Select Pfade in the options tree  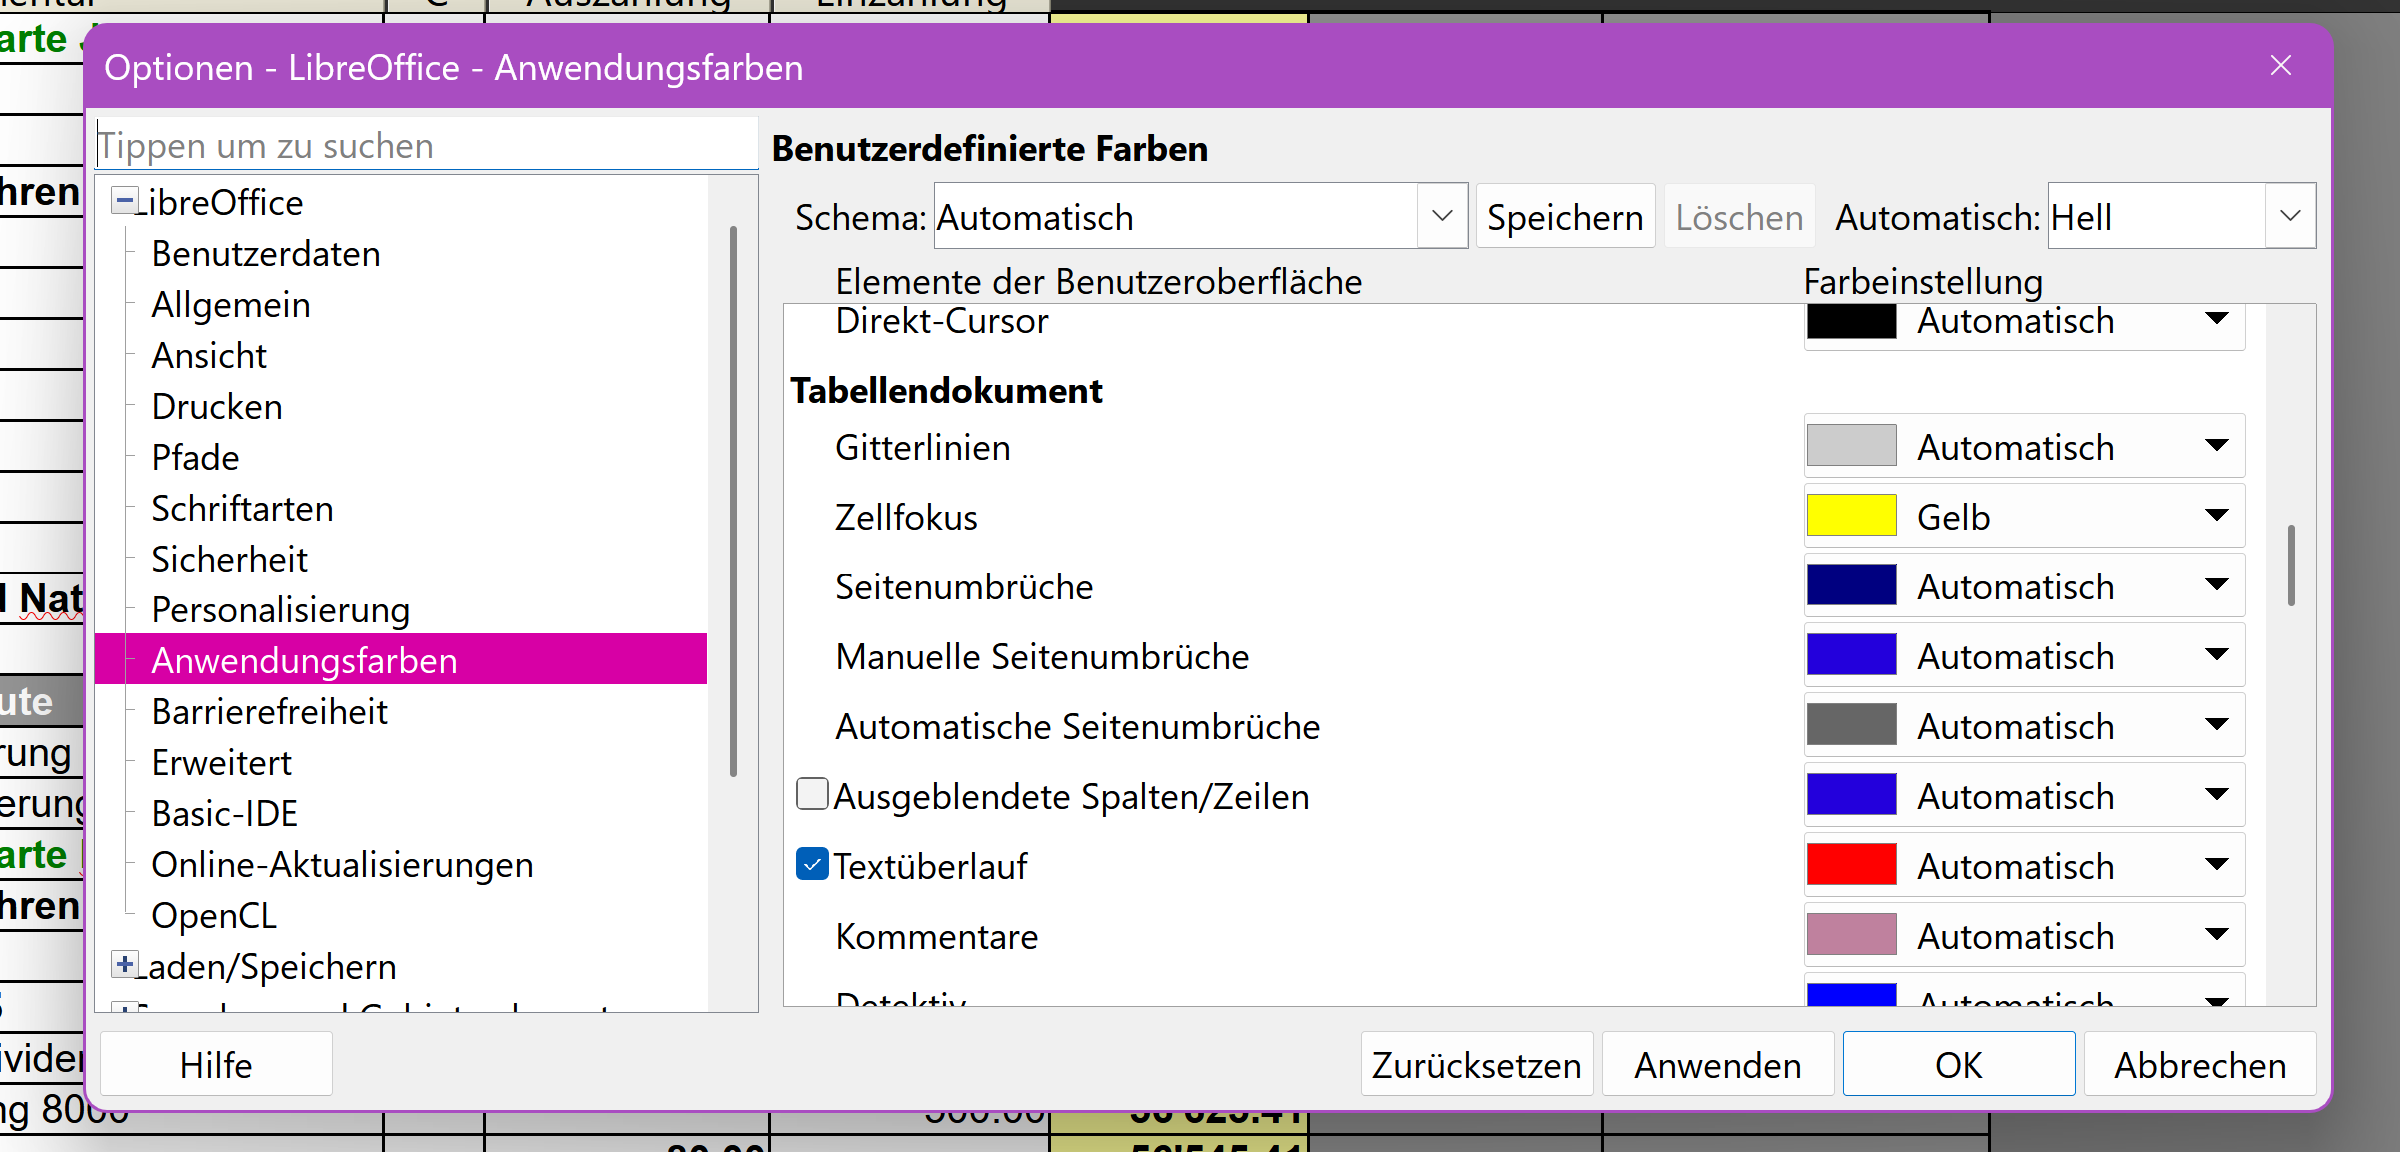click(195, 458)
